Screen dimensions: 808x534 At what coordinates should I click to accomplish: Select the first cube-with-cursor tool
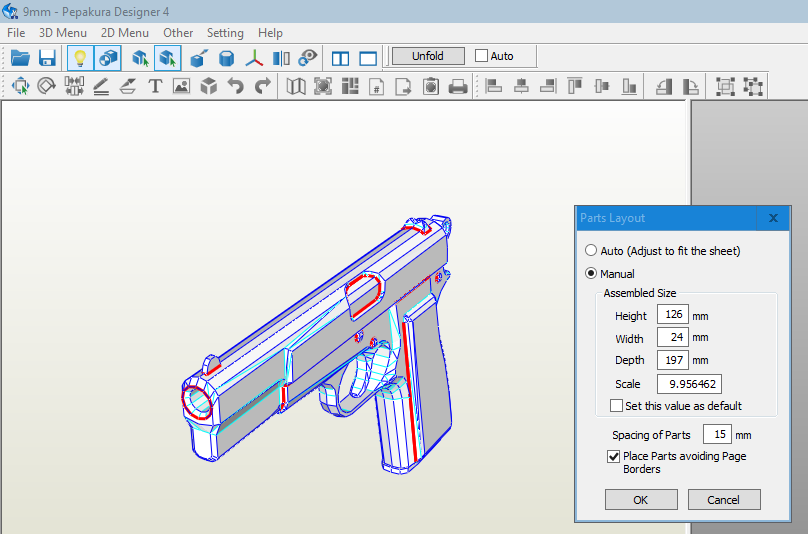(x=140, y=58)
